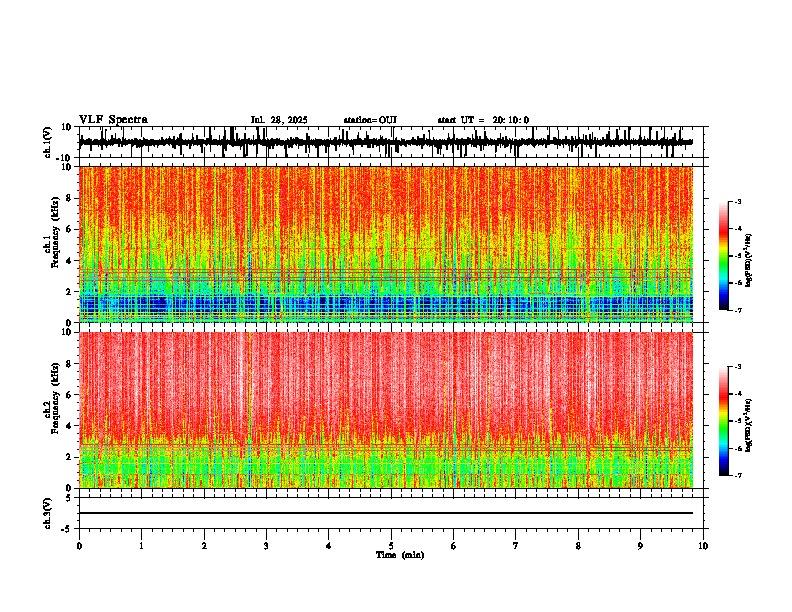Screen dimensions: 792x612
Task: Click the 'ch.1(V)' axis label
Action: [48, 142]
